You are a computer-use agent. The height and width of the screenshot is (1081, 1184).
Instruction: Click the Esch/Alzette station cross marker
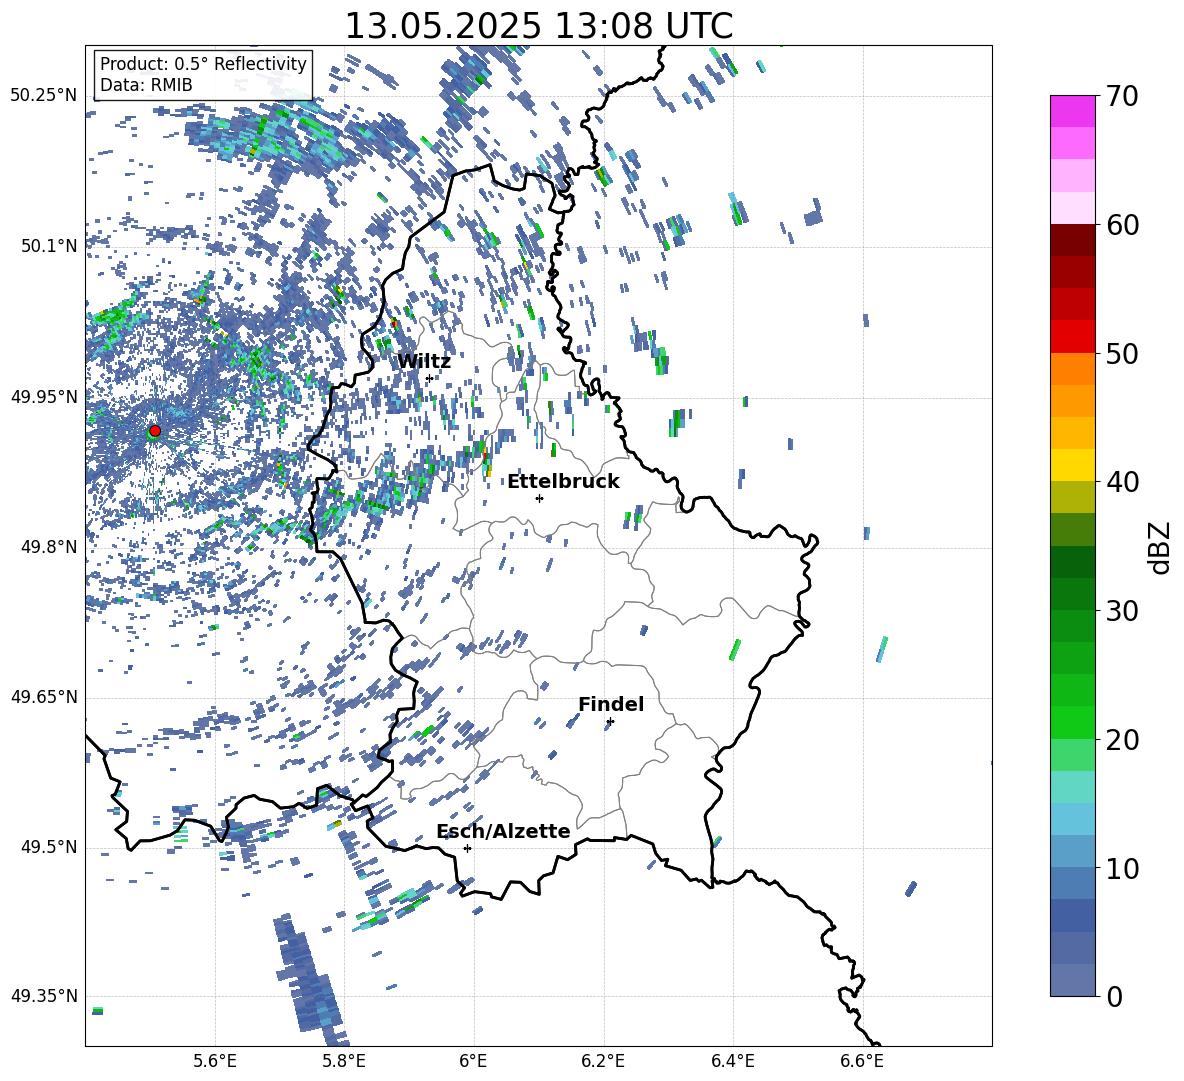(467, 848)
